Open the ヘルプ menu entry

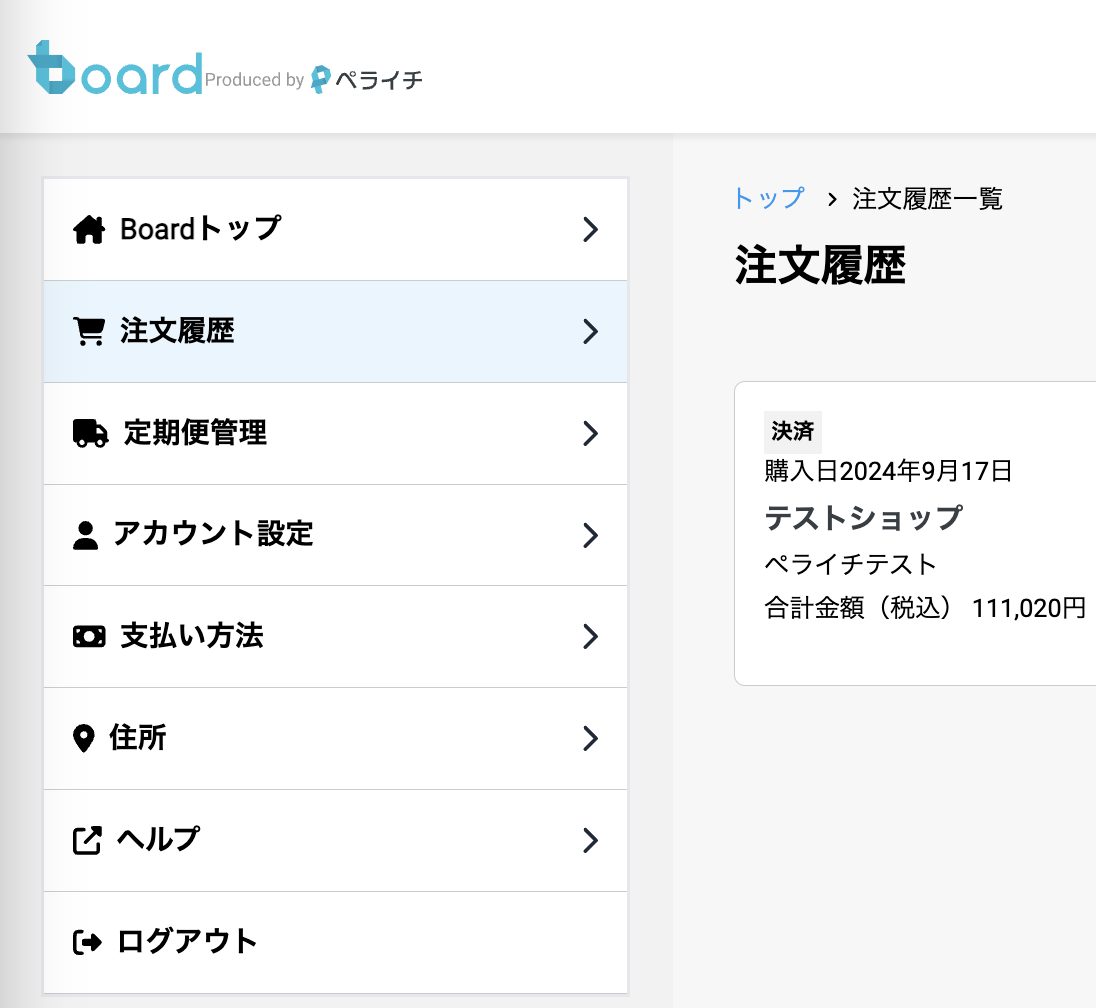coord(158,839)
